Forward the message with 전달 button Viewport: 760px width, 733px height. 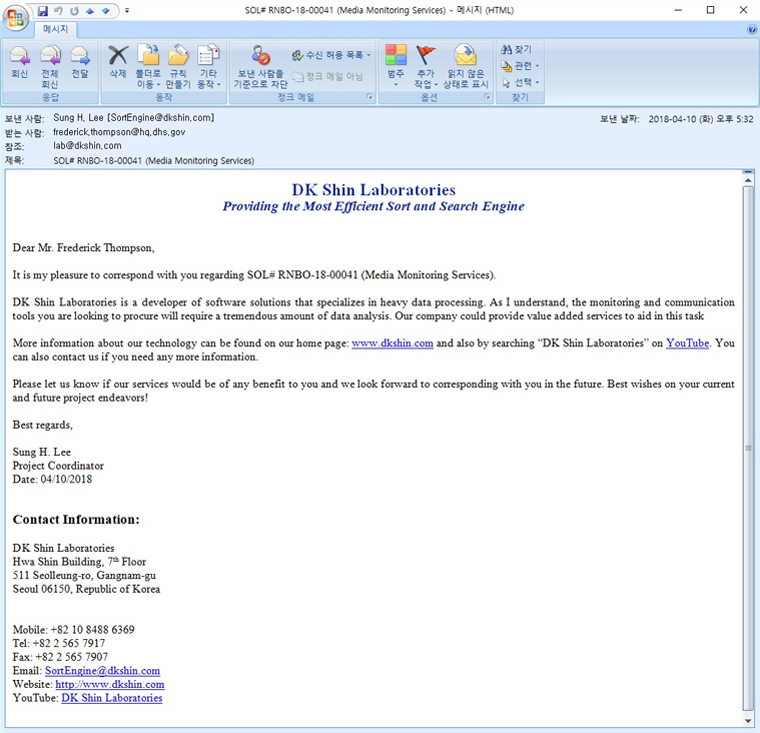coord(80,62)
